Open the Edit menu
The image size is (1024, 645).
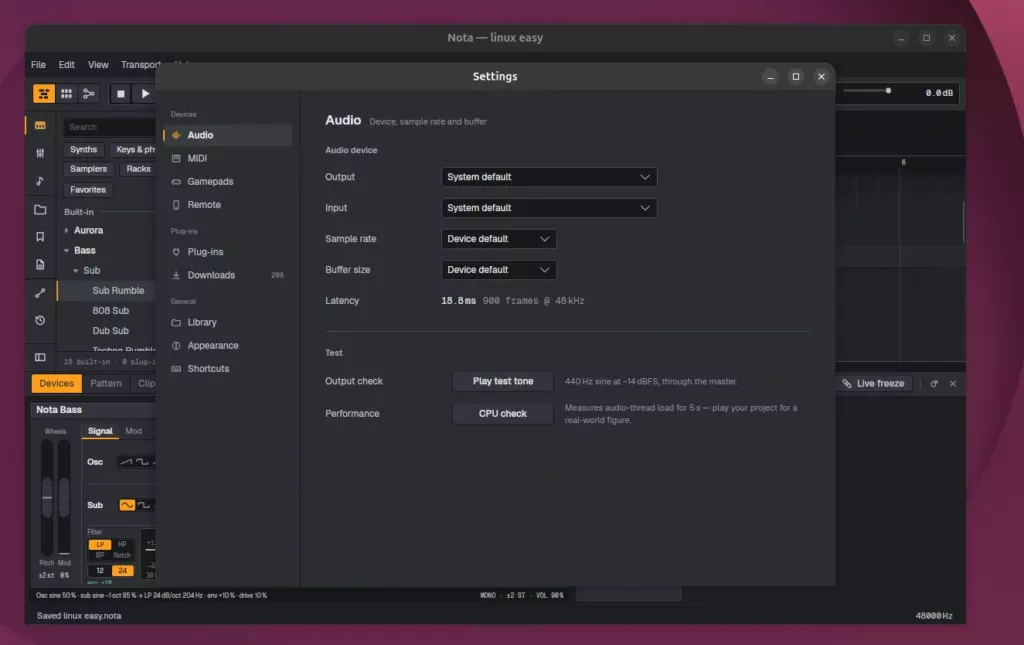[67, 65]
